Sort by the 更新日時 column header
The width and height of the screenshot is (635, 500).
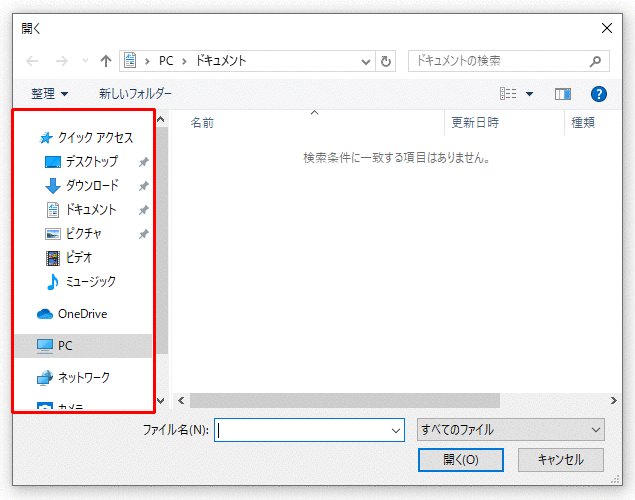pos(475,123)
